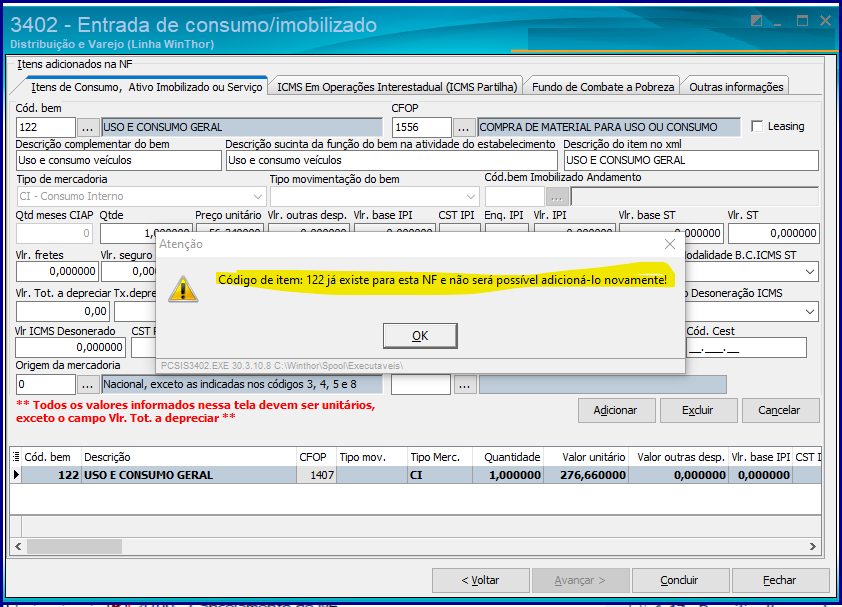Viewport: 842px width, 607px height.
Task: Open the Desoneração ICMS dropdown
Action: point(810,312)
